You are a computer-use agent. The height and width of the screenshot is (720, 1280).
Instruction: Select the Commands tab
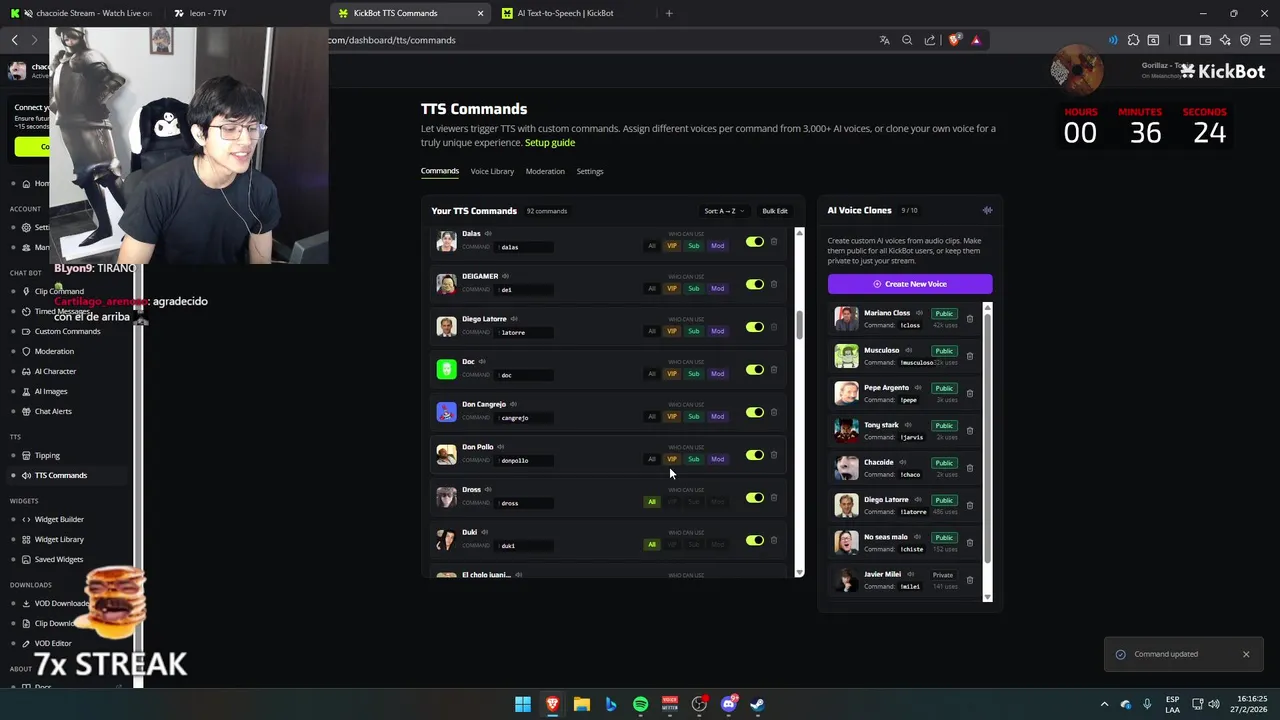click(x=440, y=171)
